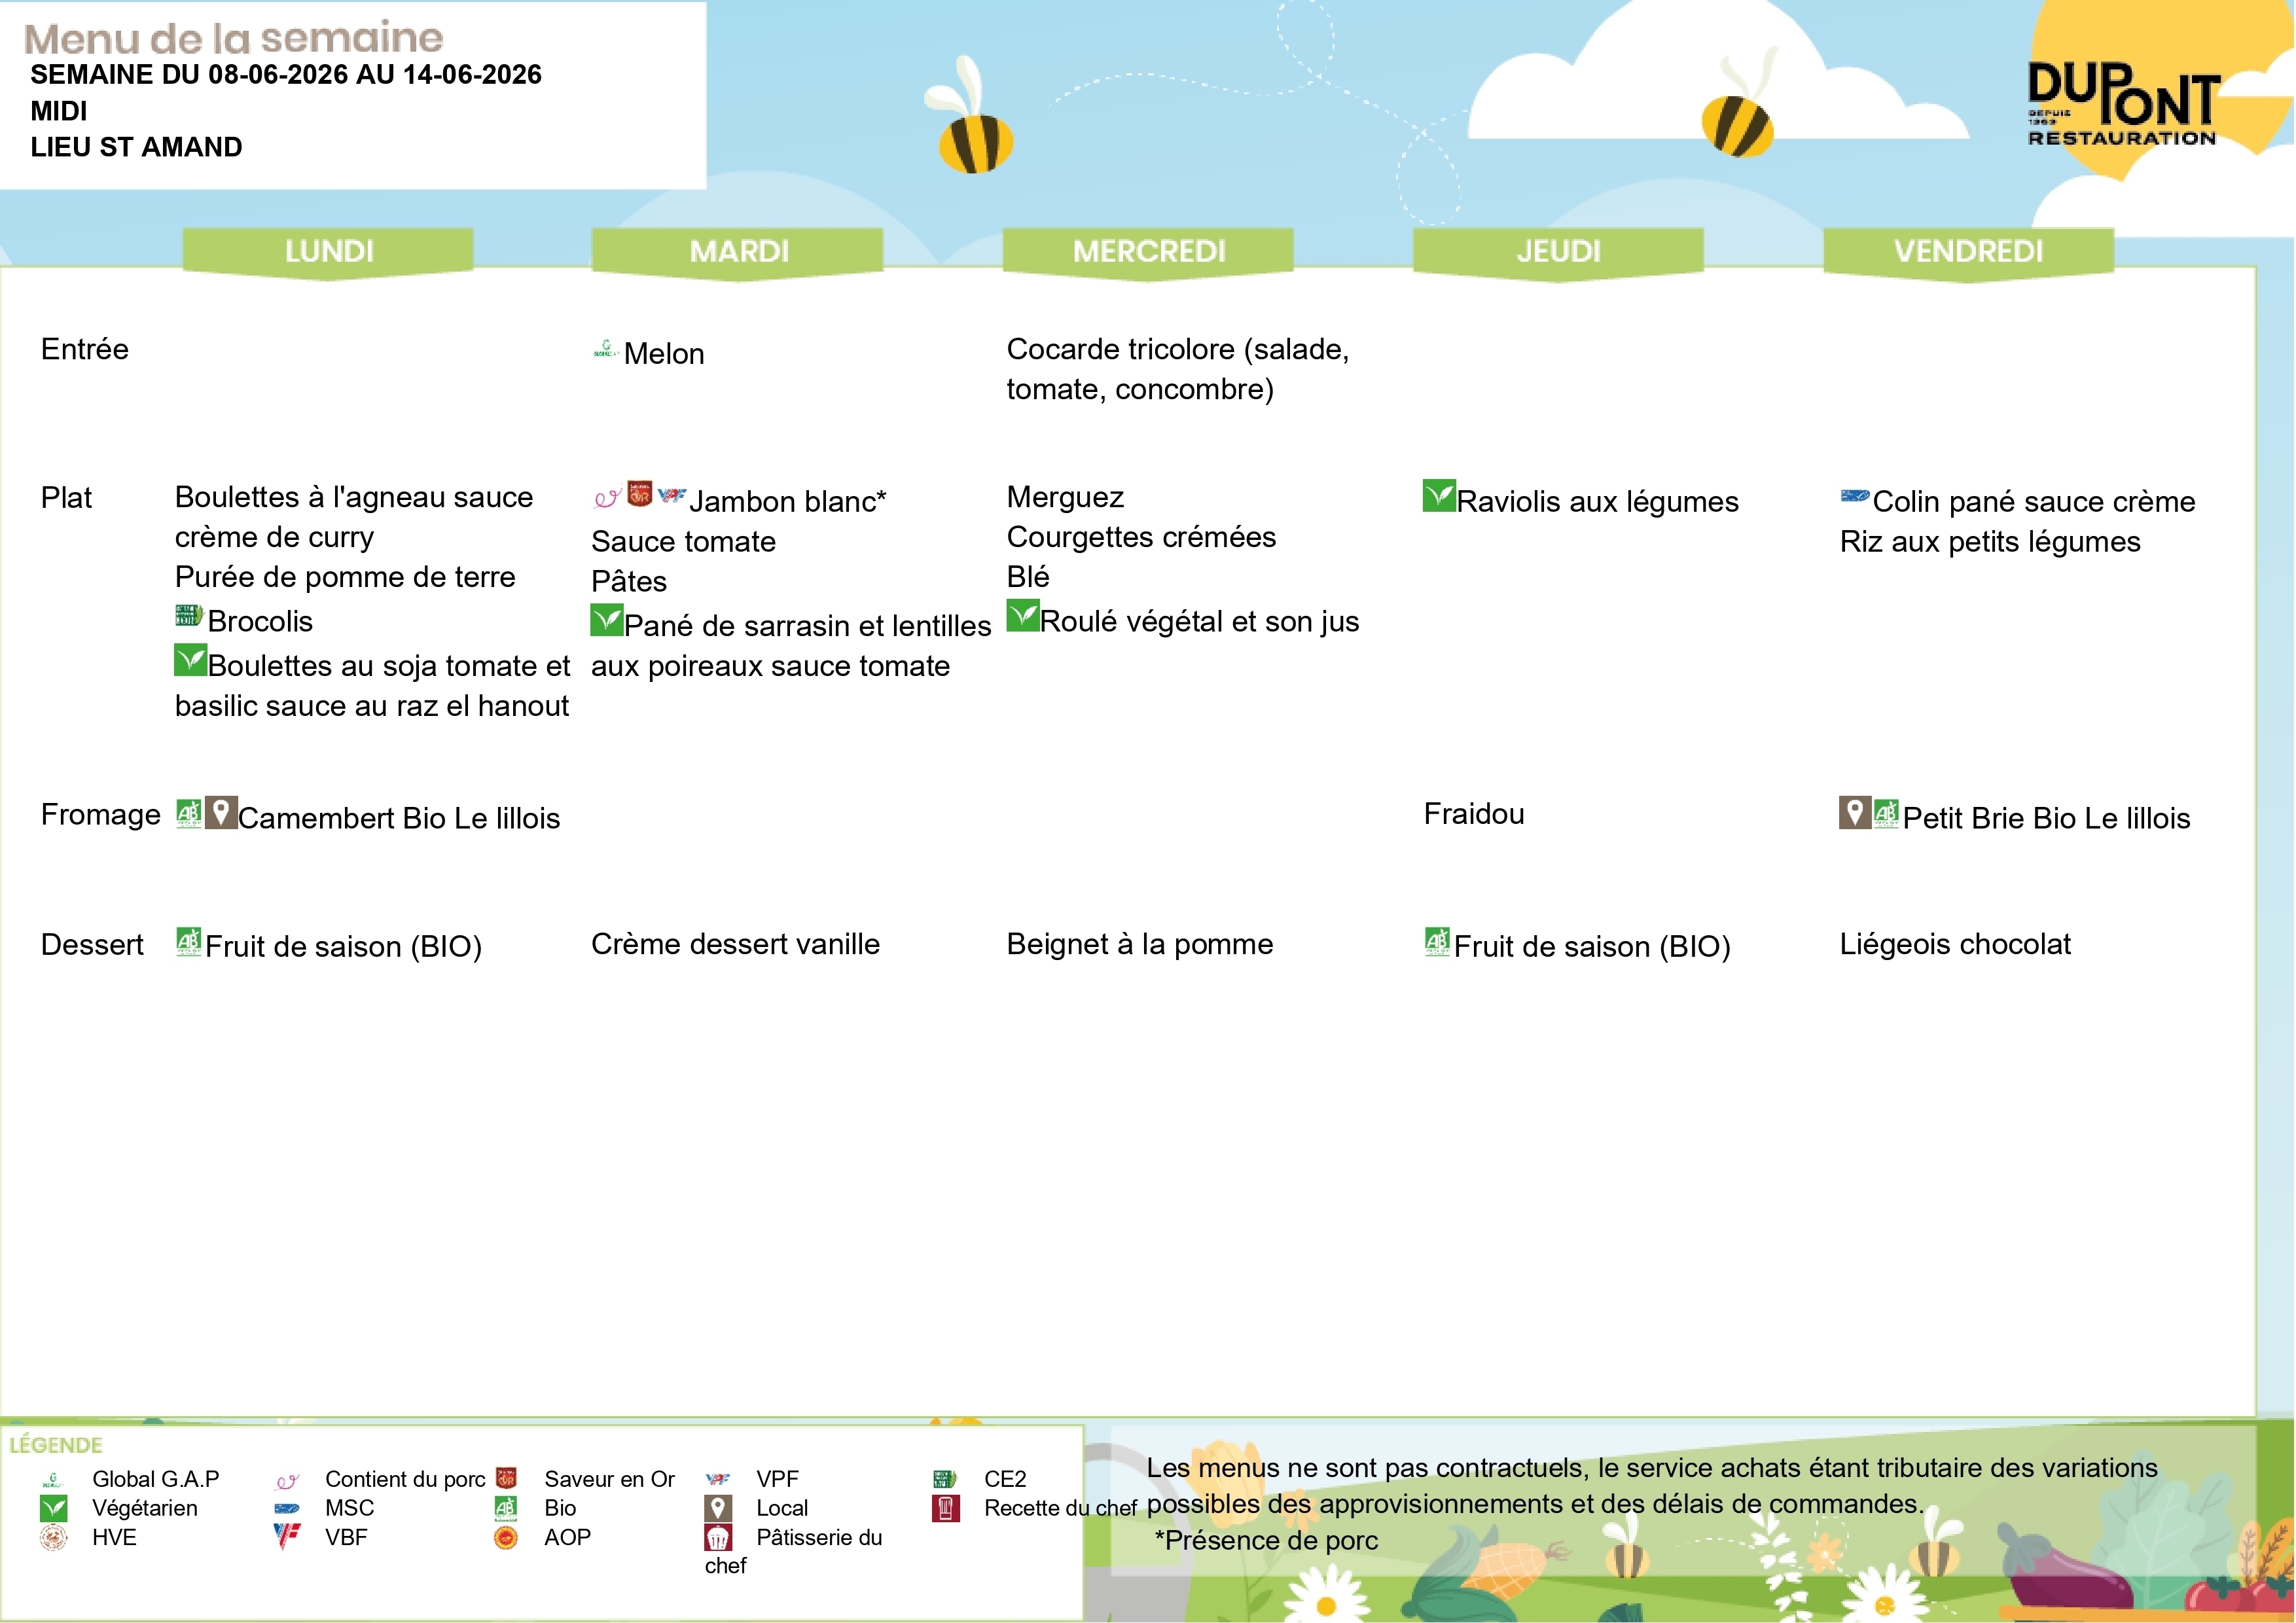Click the "Pâtes" dish on Tuesday
2296x1623 pixels.
629,581
